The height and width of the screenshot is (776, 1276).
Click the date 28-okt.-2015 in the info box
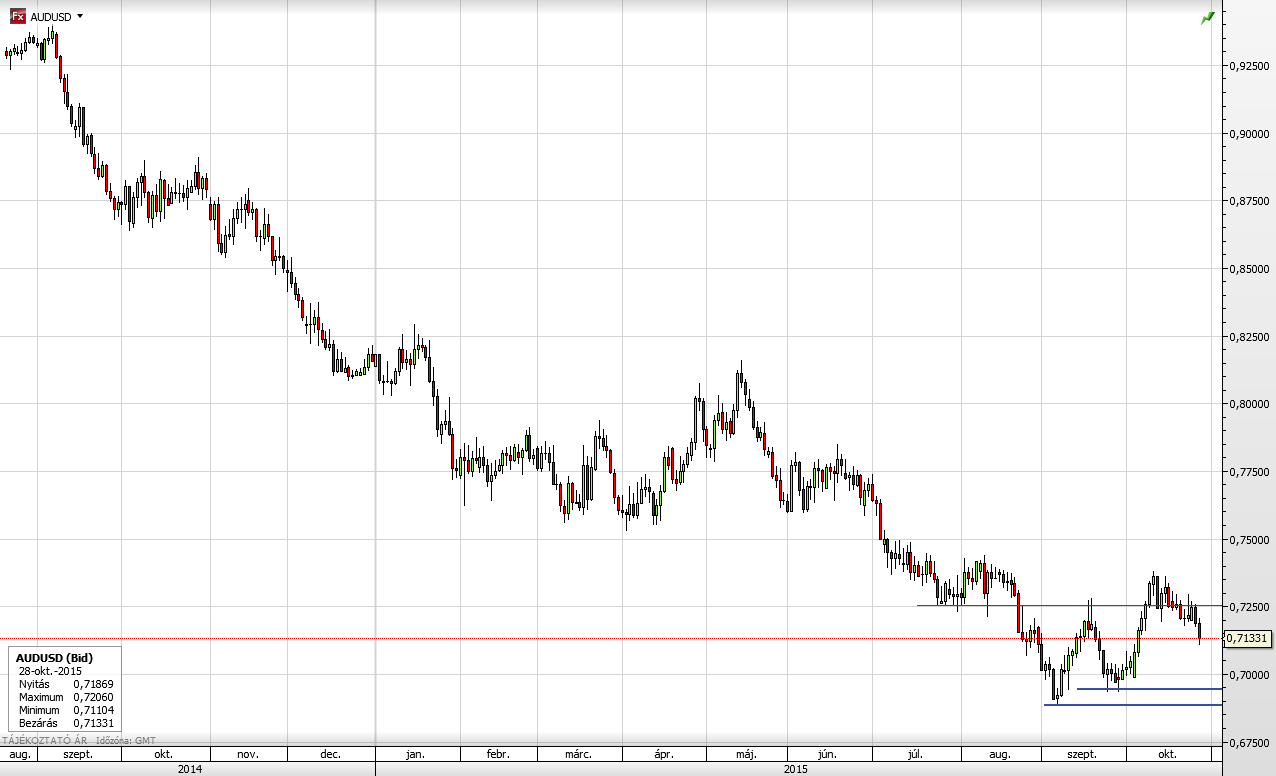[48, 671]
